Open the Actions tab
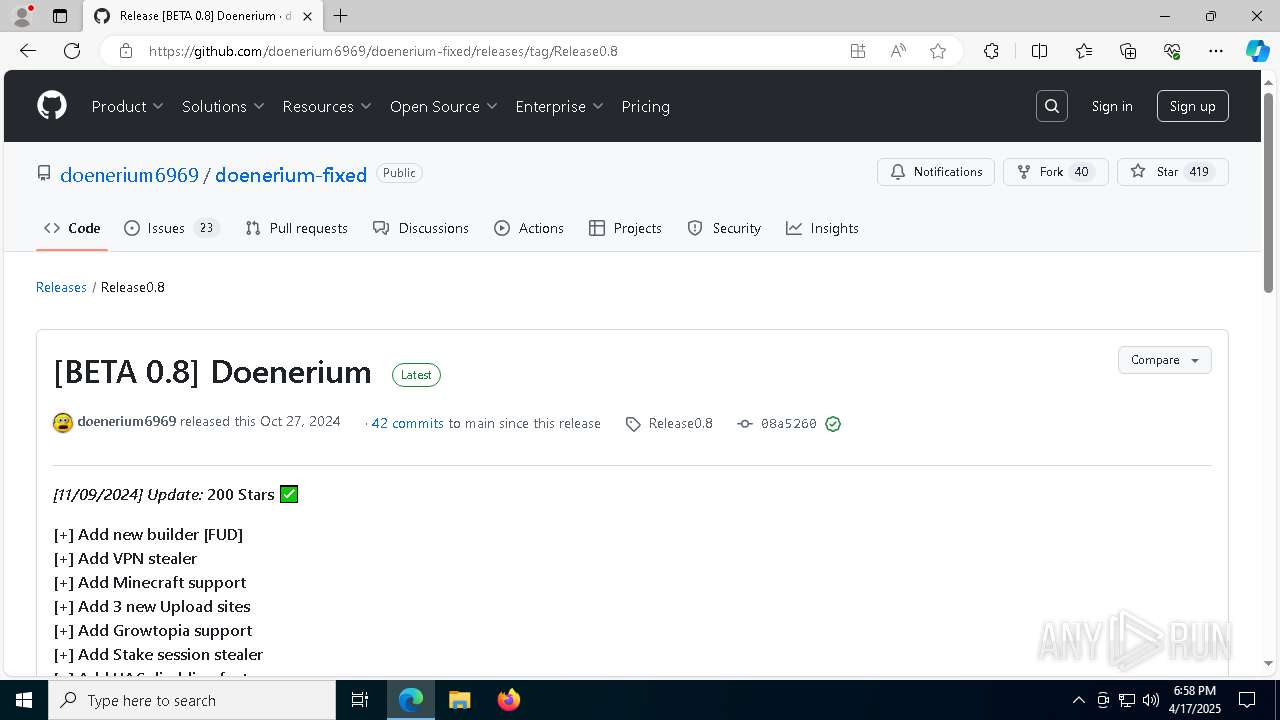The height and width of the screenshot is (720, 1280). tap(529, 228)
